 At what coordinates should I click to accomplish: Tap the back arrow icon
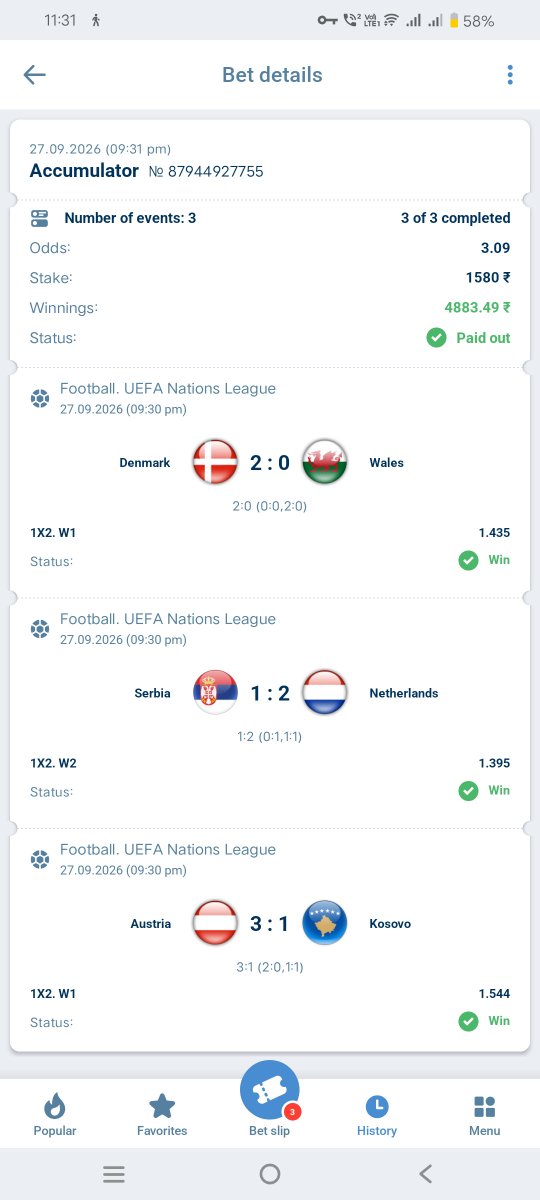click(x=35, y=75)
